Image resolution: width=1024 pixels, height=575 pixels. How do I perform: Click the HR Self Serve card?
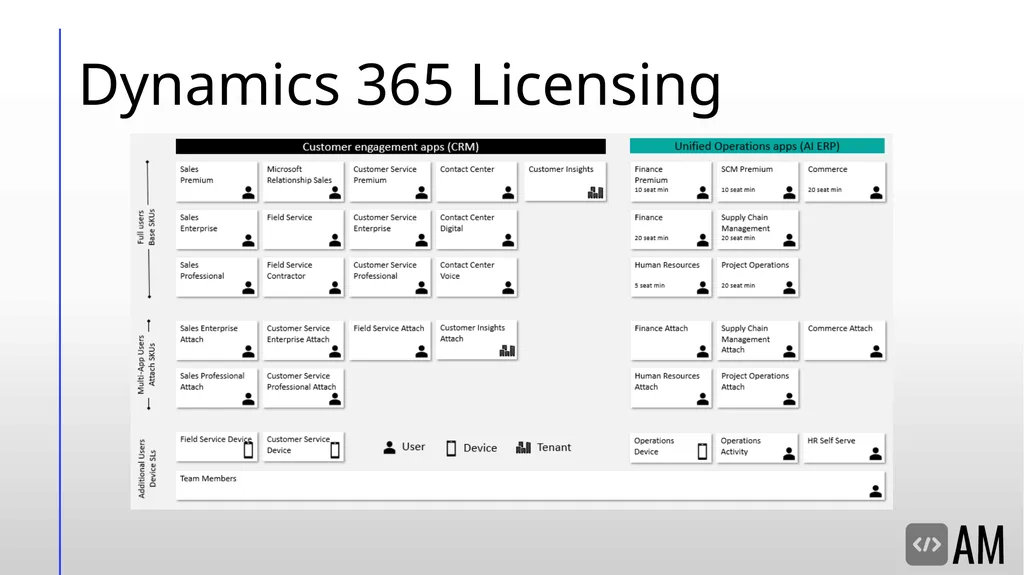pyautogui.click(x=844, y=448)
